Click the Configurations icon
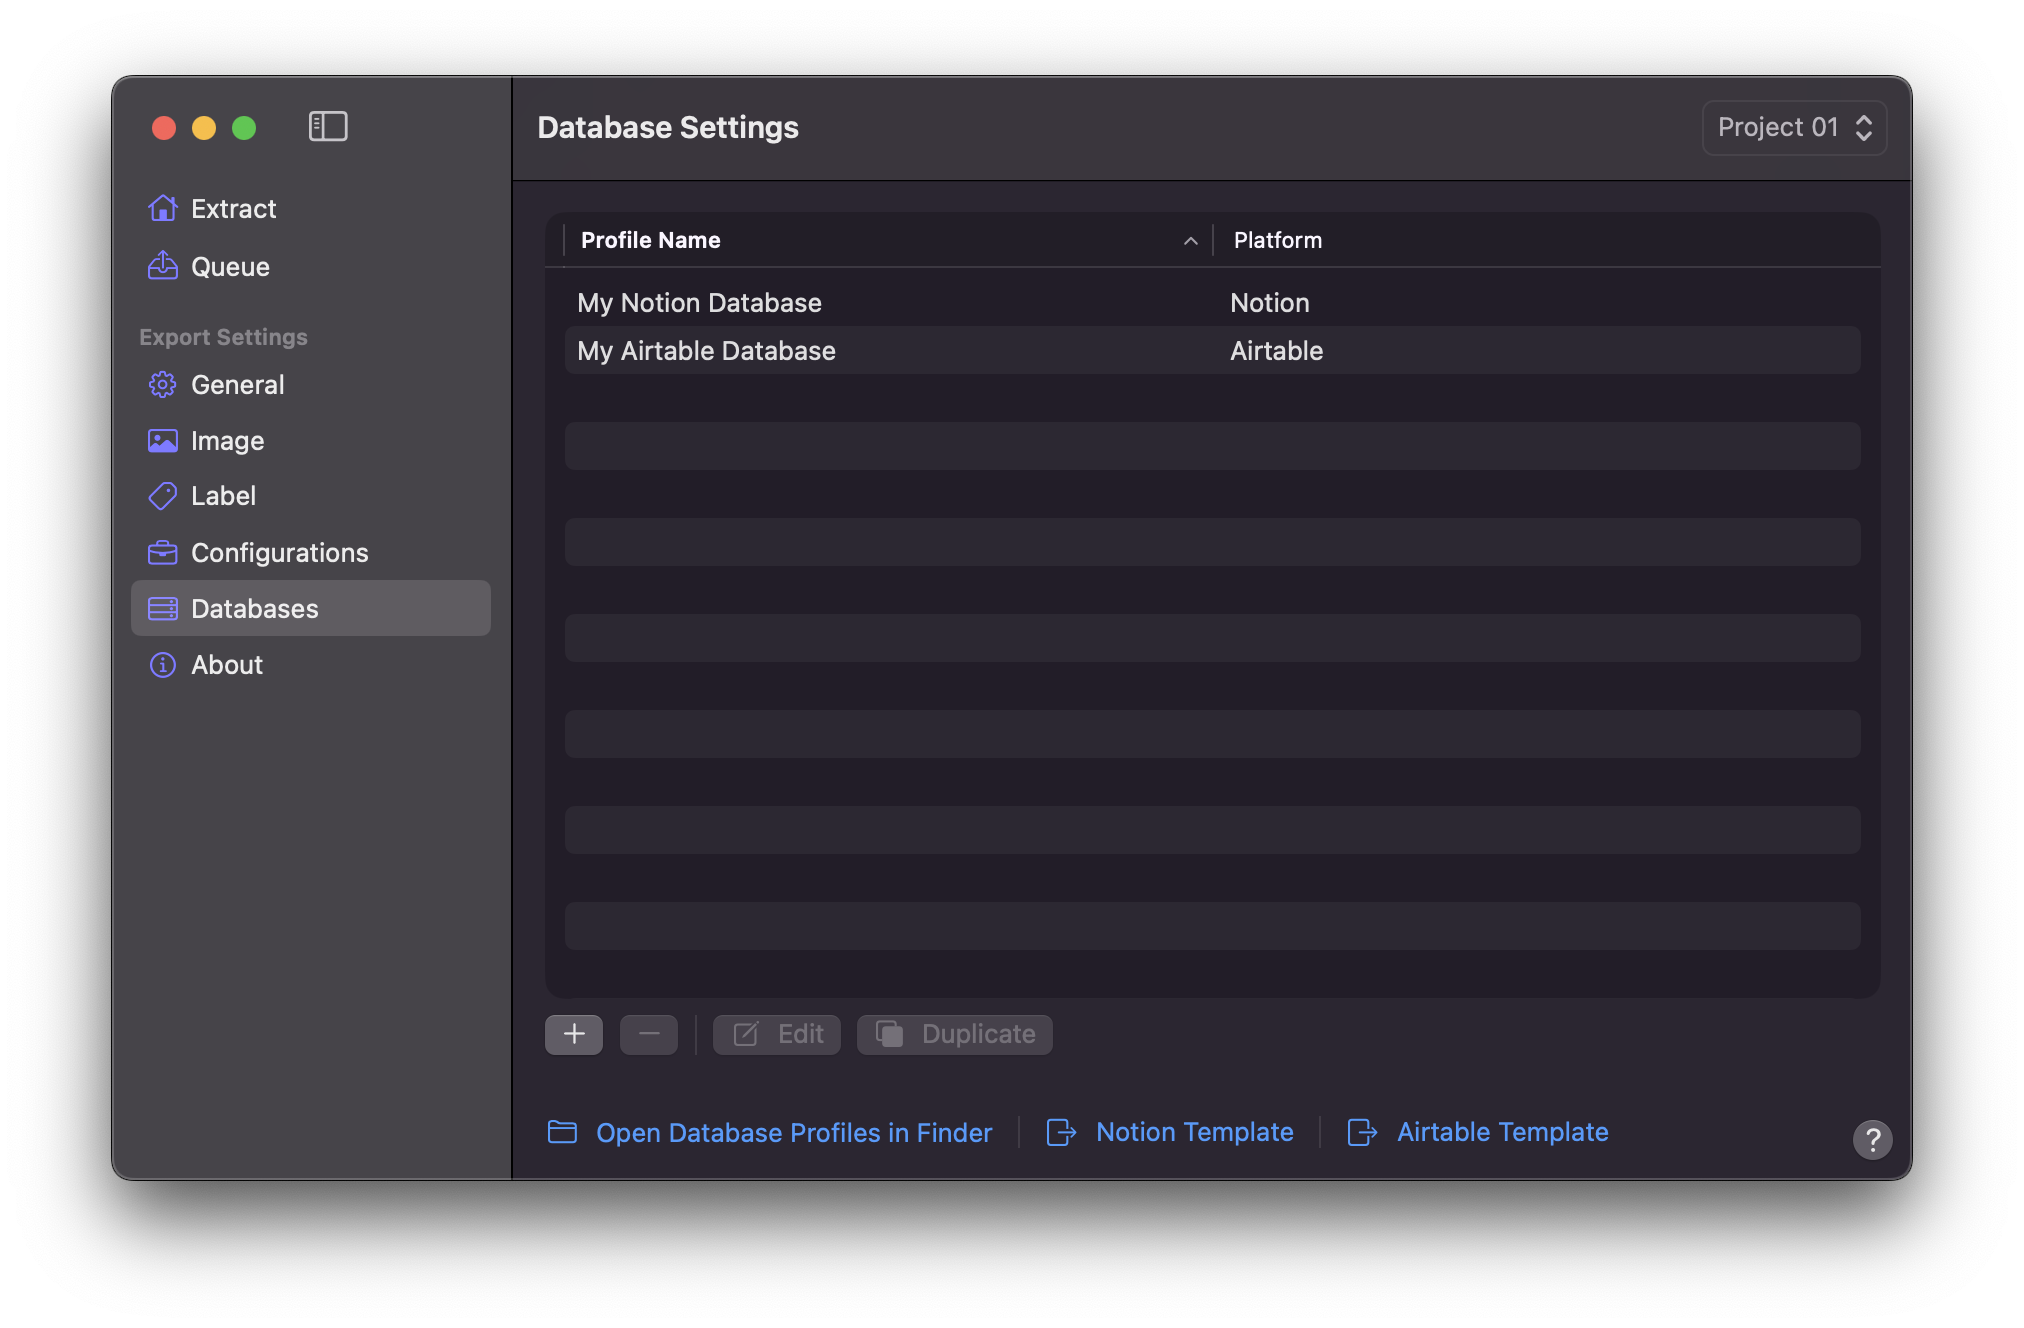This screenshot has width=2024, height=1328. coord(162,551)
